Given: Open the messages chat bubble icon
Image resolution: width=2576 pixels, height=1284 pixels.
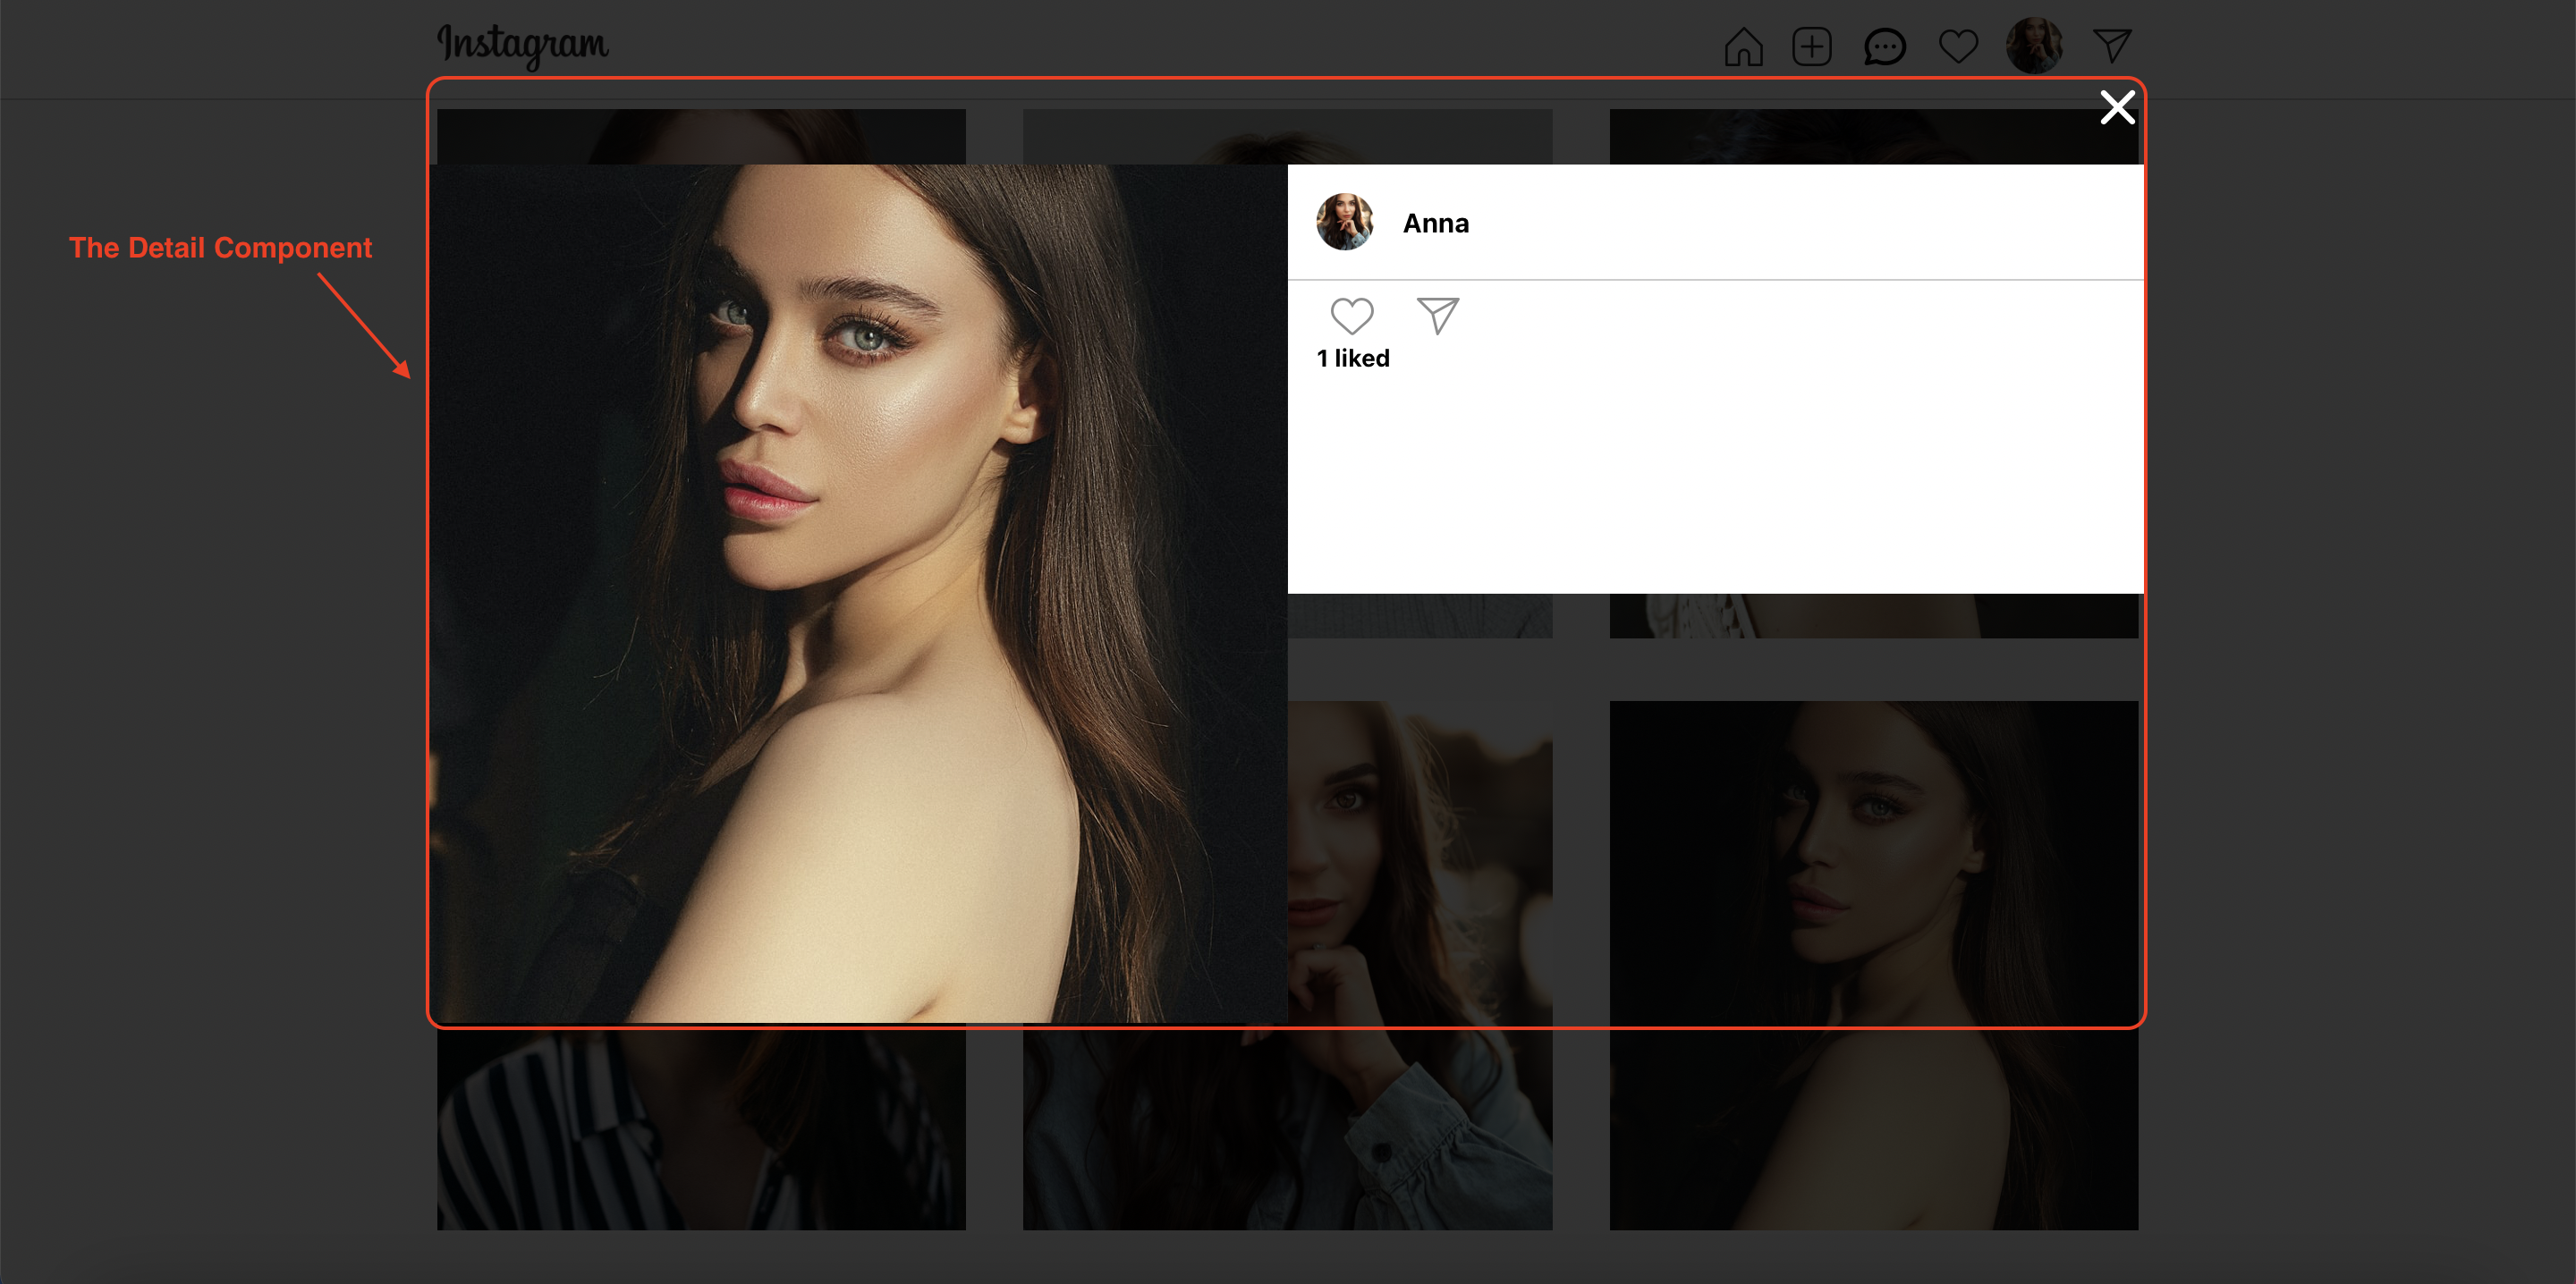Looking at the screenshot, I should [1884, 47].
